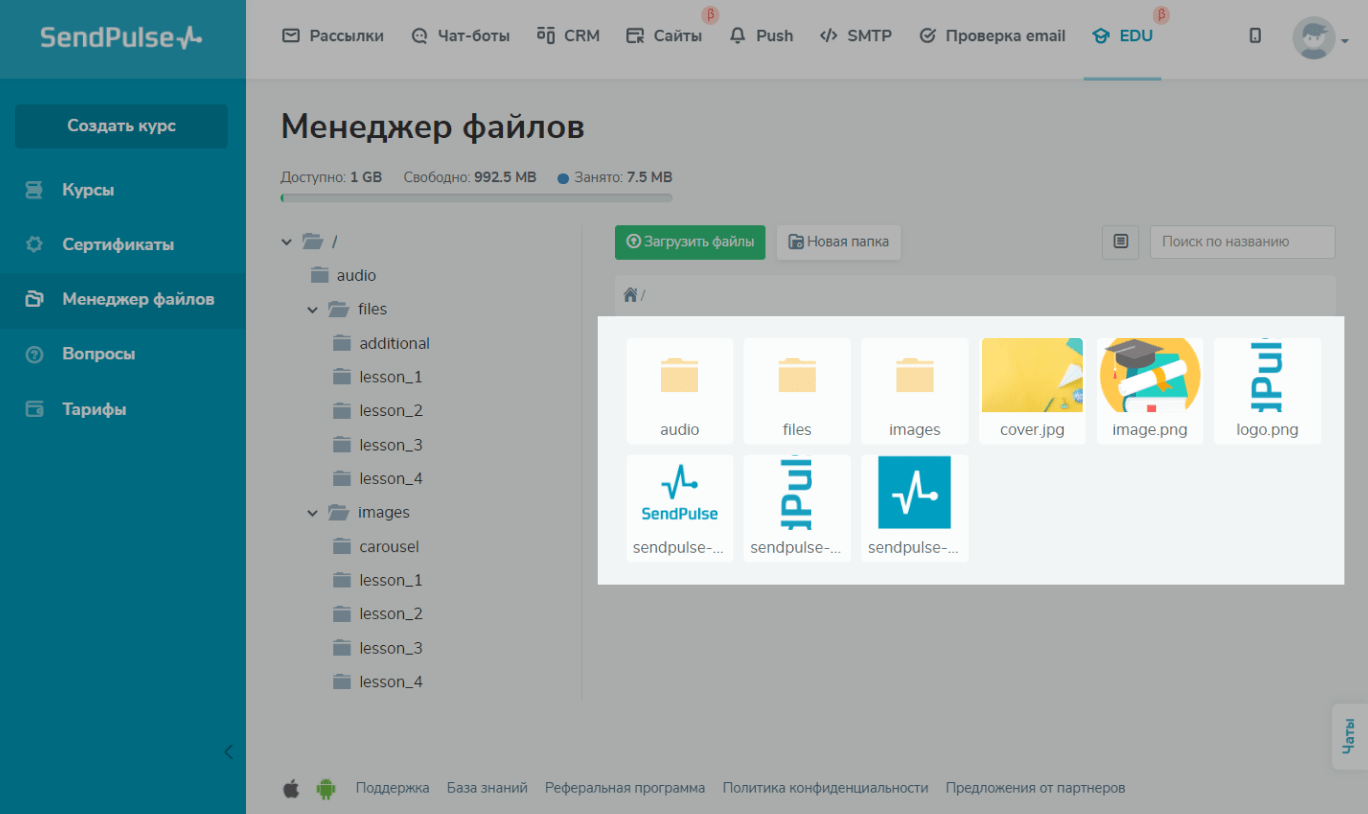The width and height of the screenshot is (1368, 814).
Task: Click the home breadcrumb icon
Action: coord(630,295)
